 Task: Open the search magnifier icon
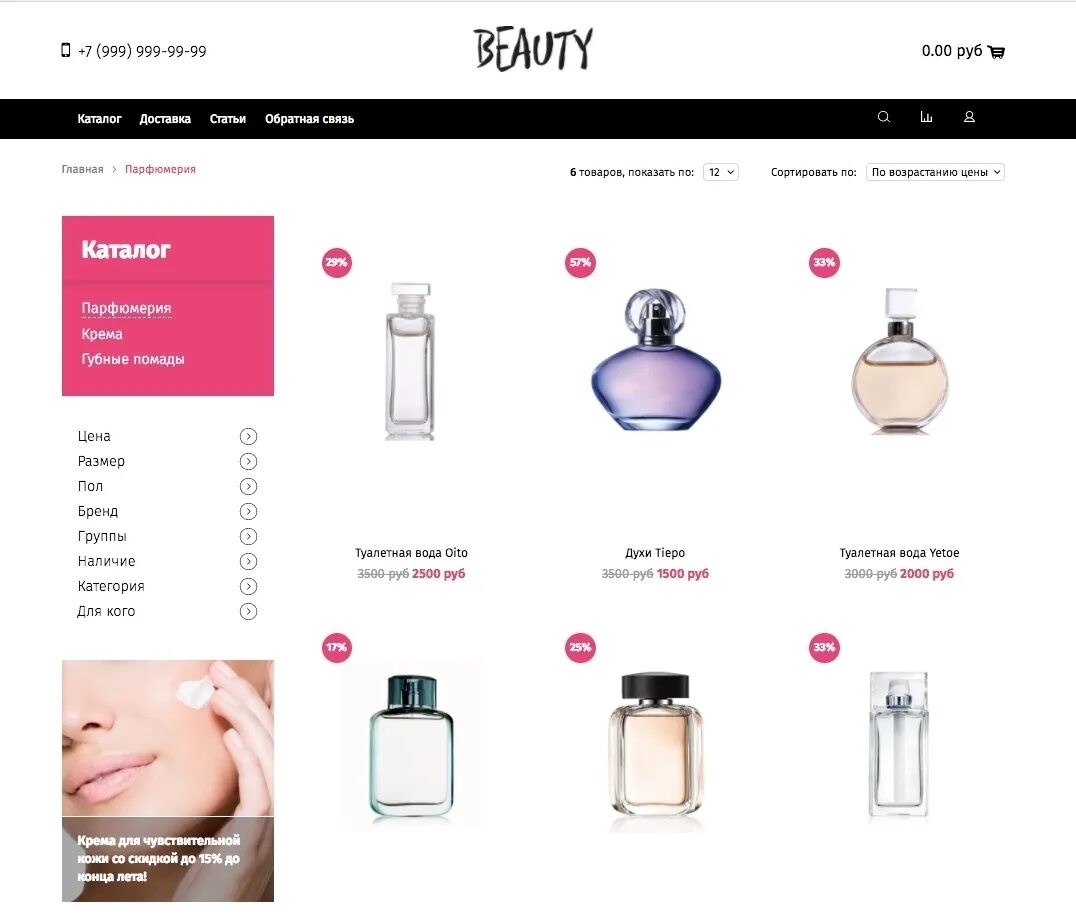coord(884,117)
